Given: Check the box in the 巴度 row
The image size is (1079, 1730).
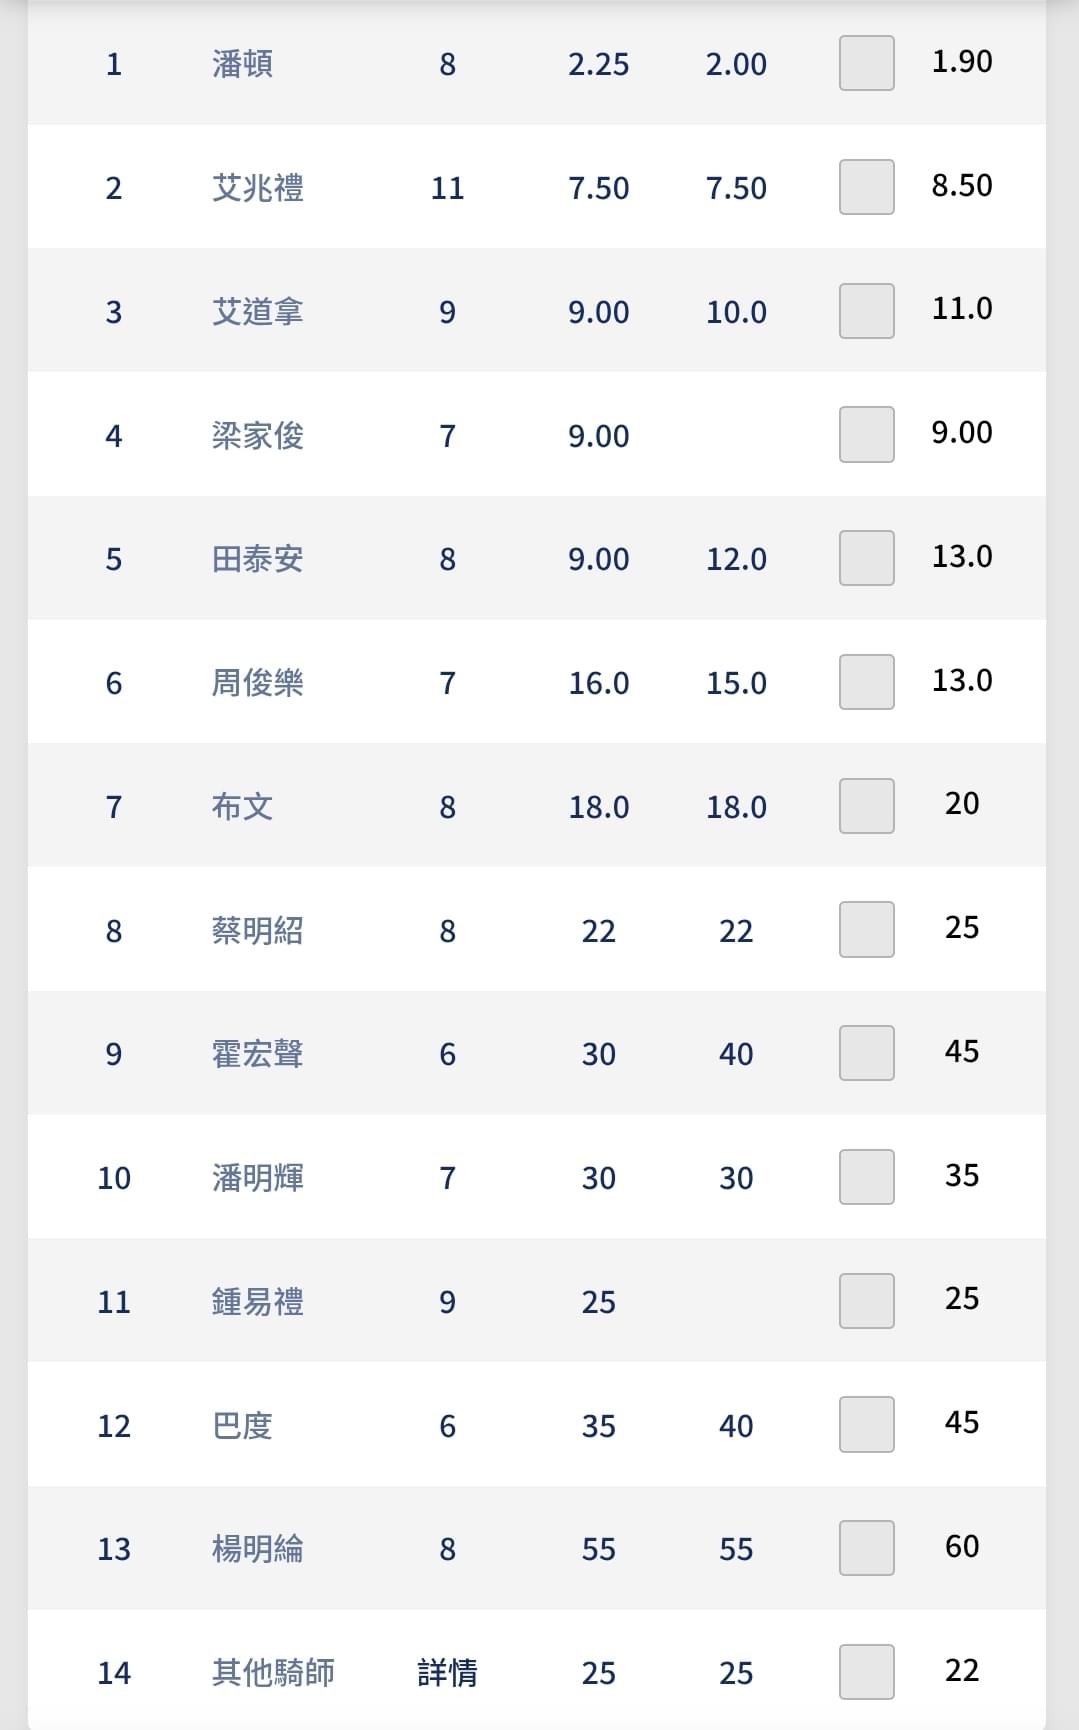Looking at the screenshot, I should click(x=866, y=1424).
